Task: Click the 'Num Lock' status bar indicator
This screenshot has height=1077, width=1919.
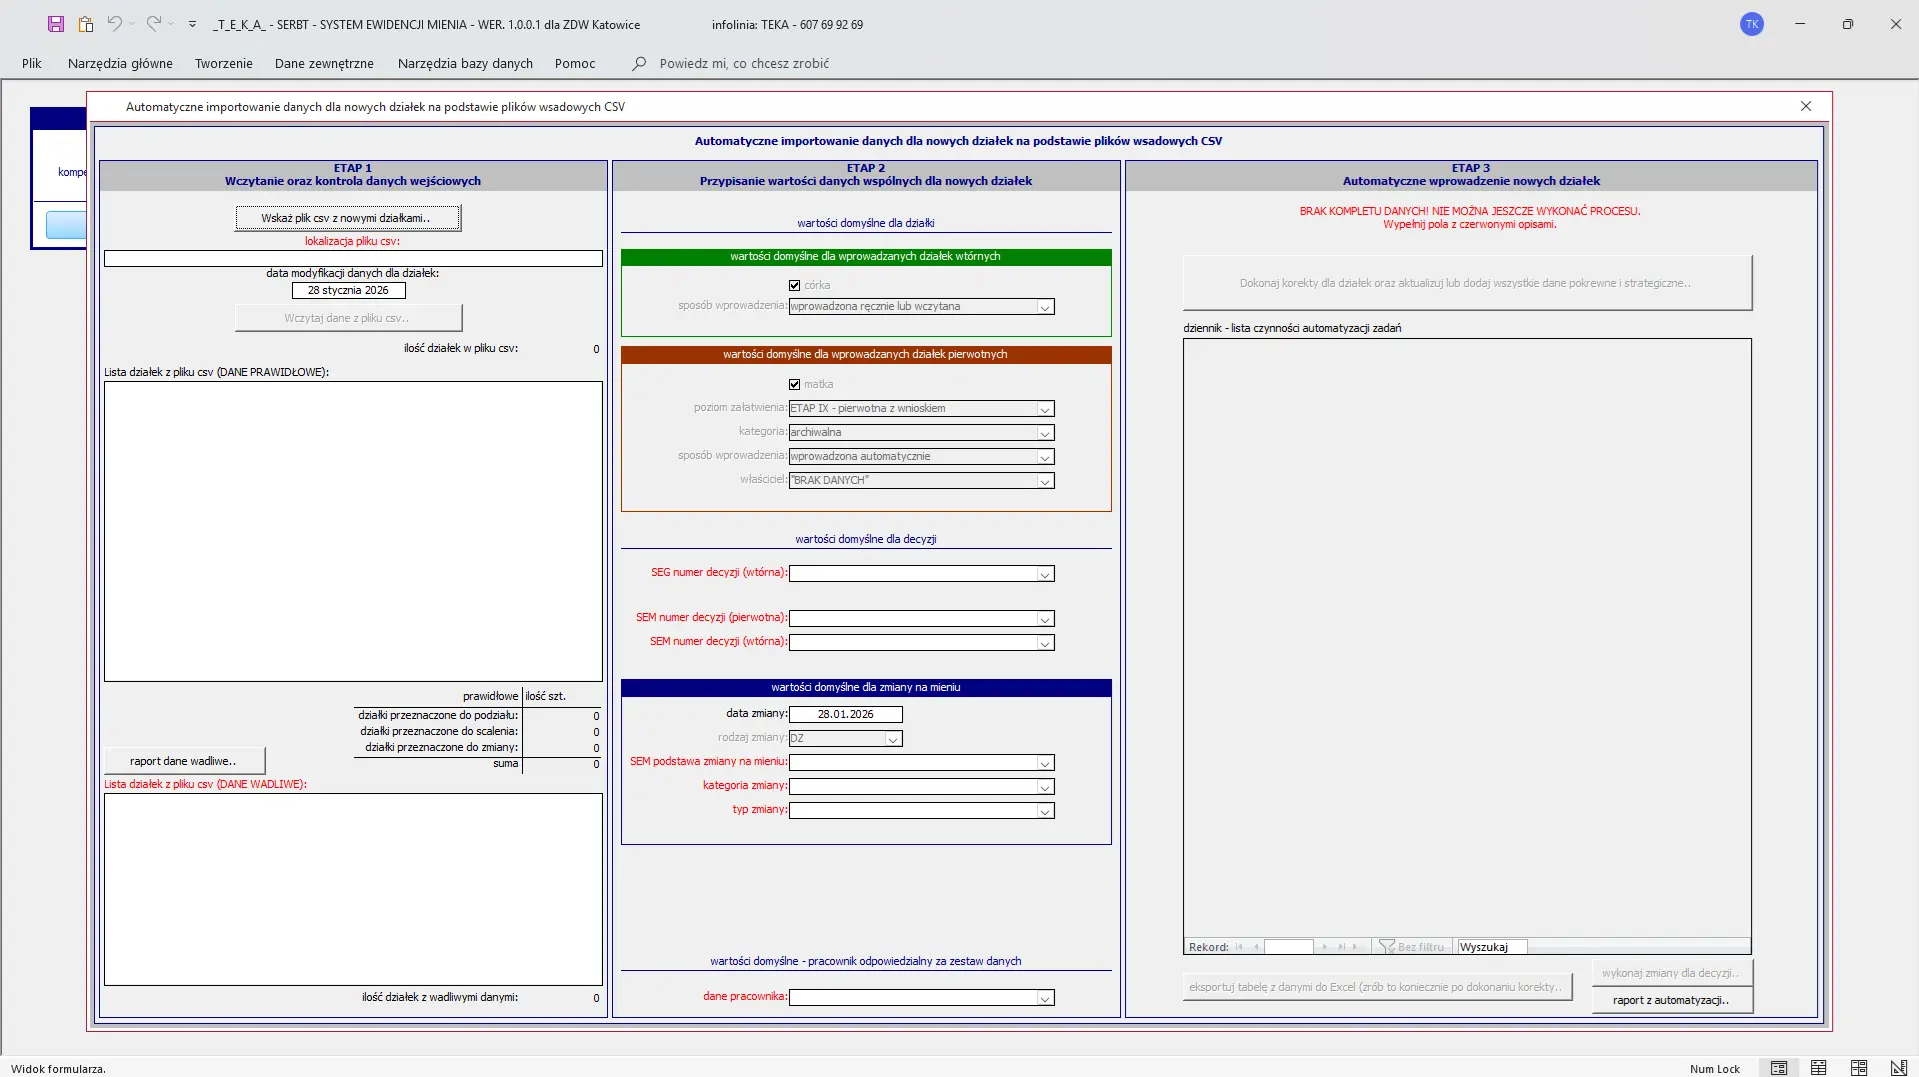Action: point(1715,1069)
